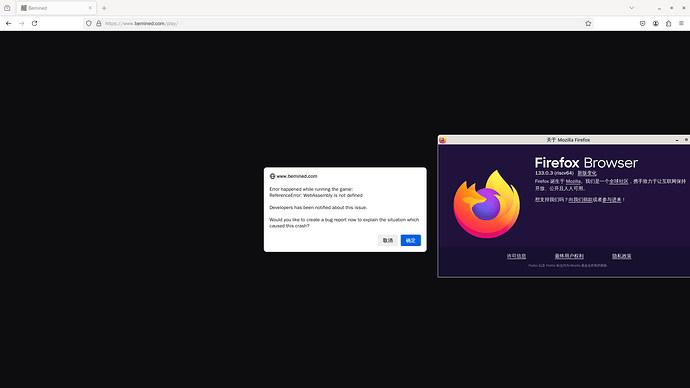Open the 最终用户权利 end-user rights link

pos(569,256)
